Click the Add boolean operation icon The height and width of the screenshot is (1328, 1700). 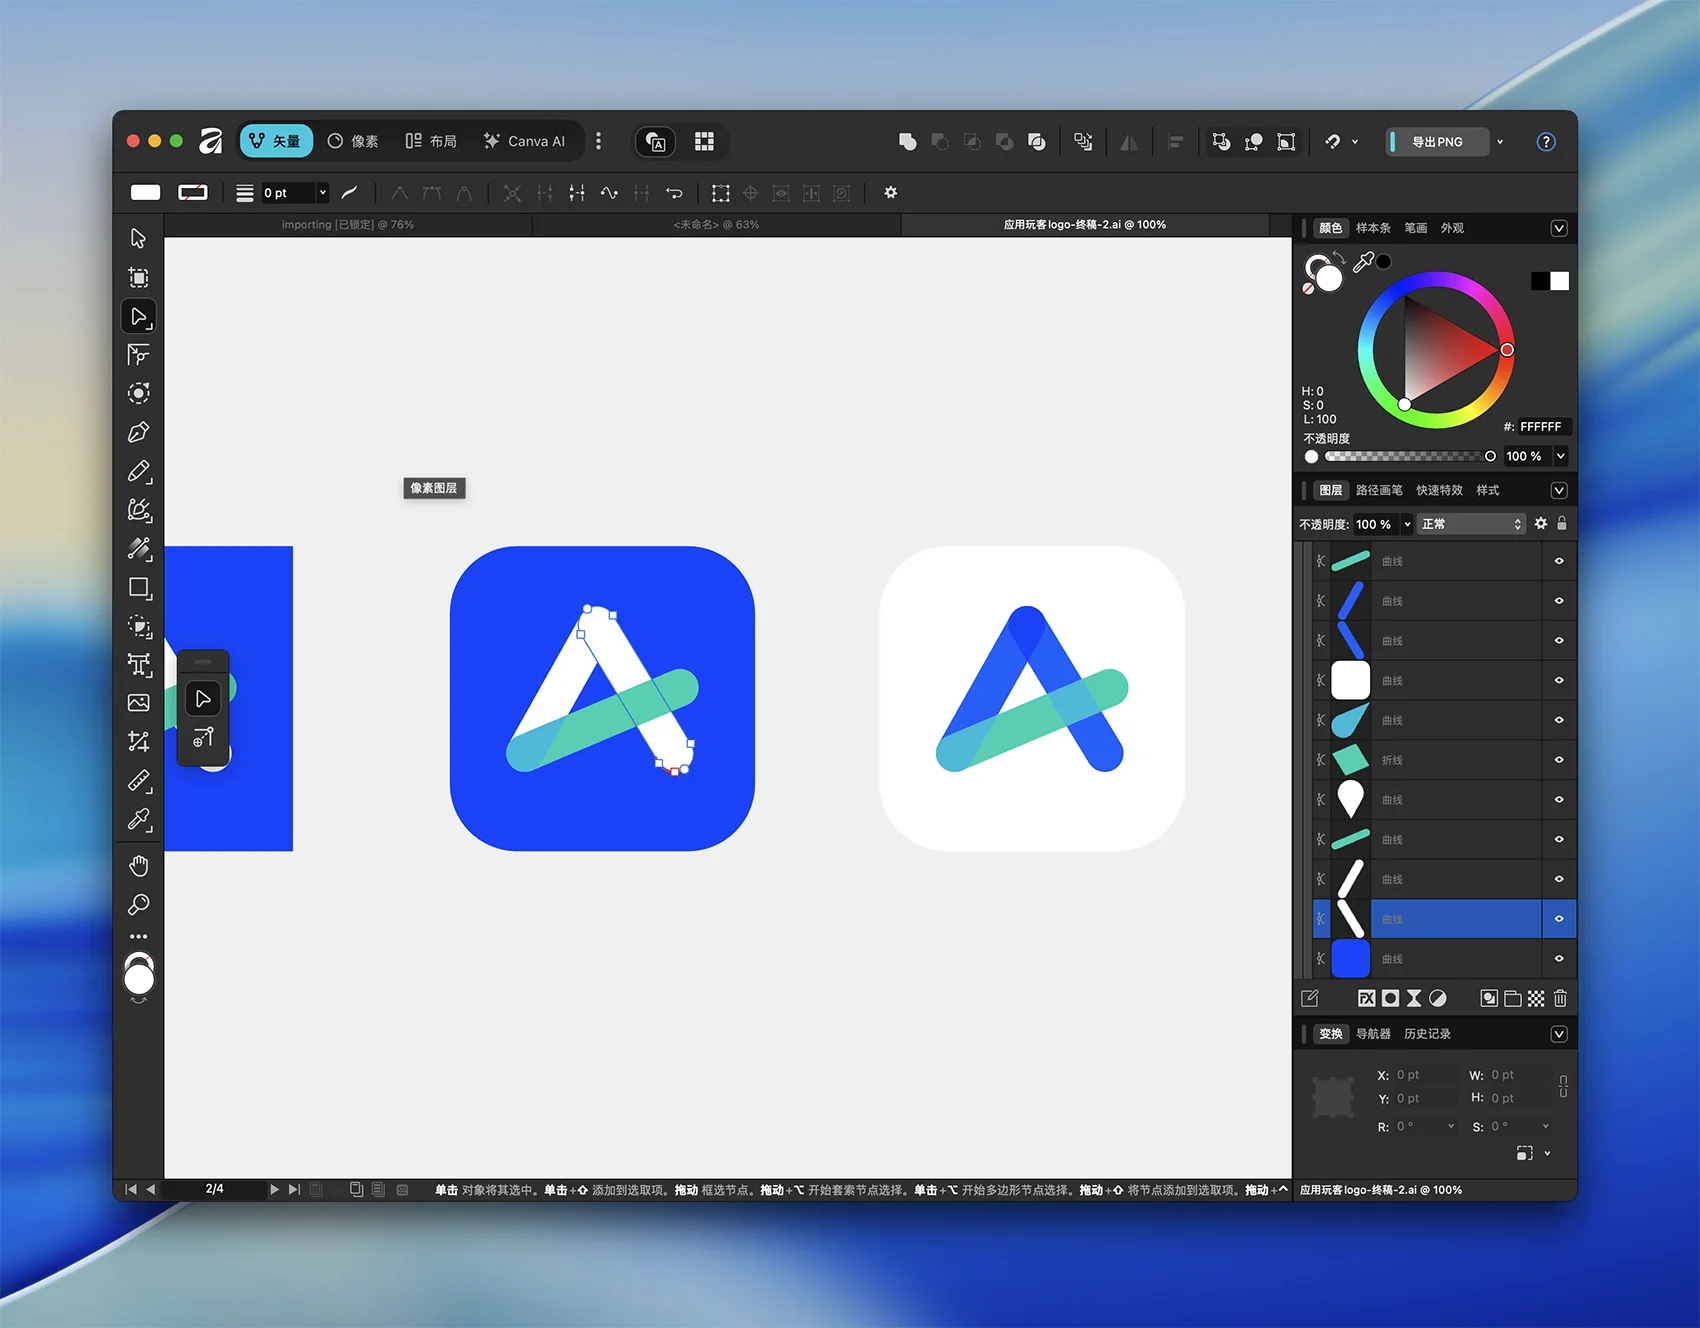pyautogui.click(x=907, y=142)
